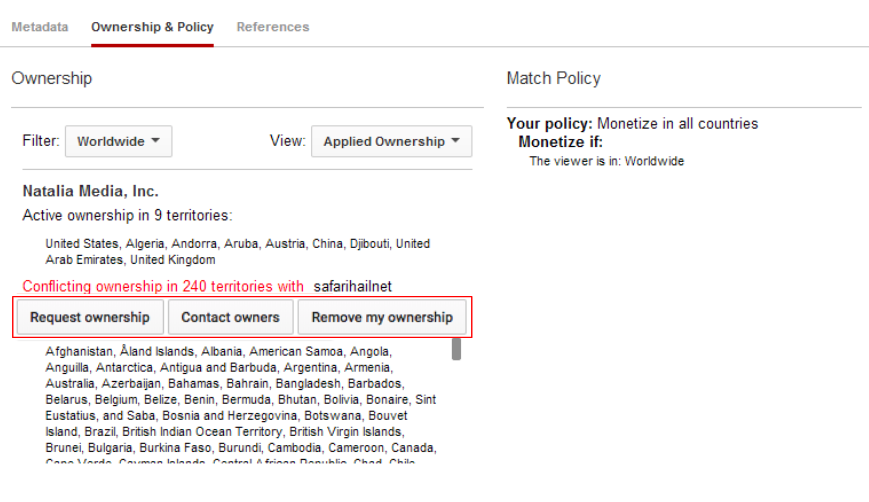Click 'Active ownership in 9 territories' text
The width and height of the screenshot is (869, 502).
(127, 215)
